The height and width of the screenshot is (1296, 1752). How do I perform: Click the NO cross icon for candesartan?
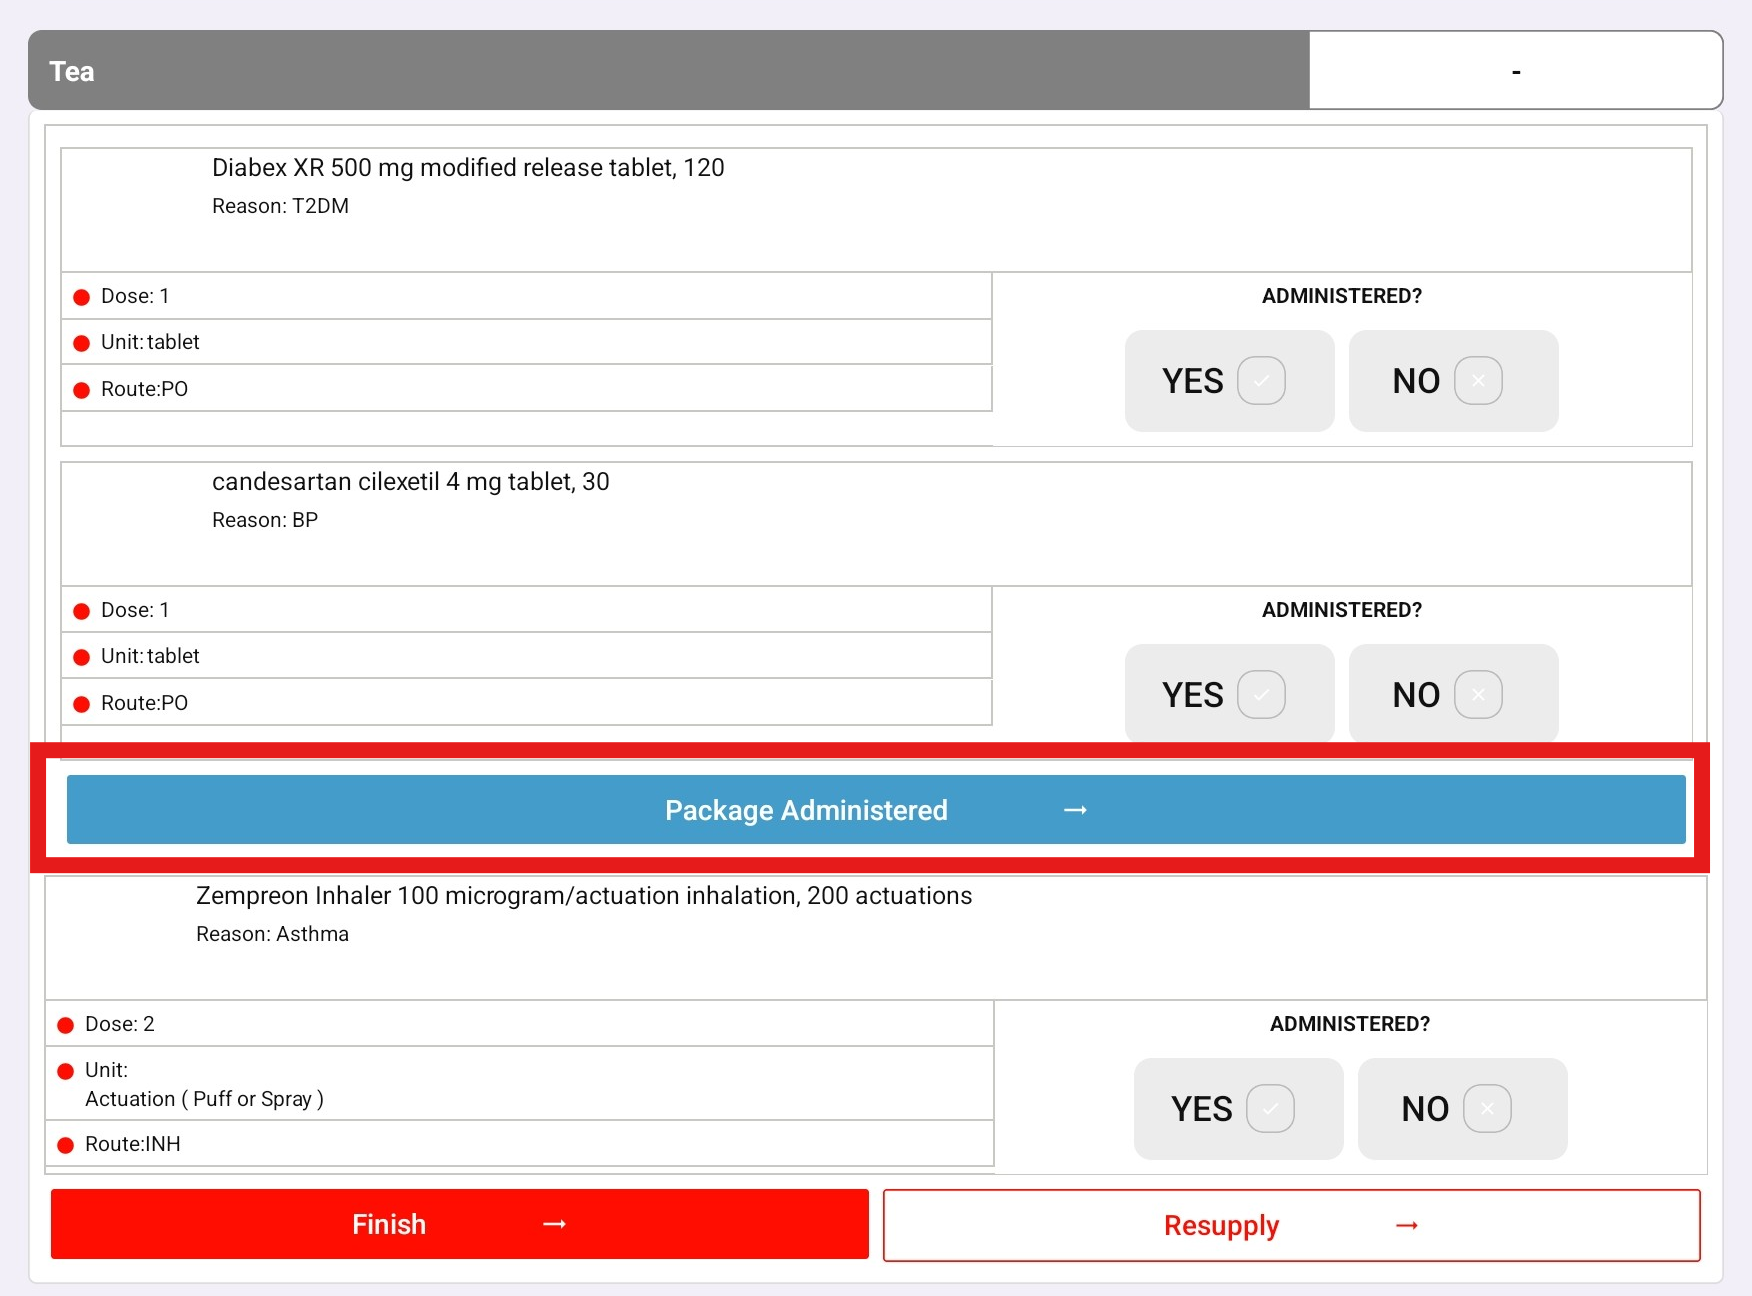1478,695
